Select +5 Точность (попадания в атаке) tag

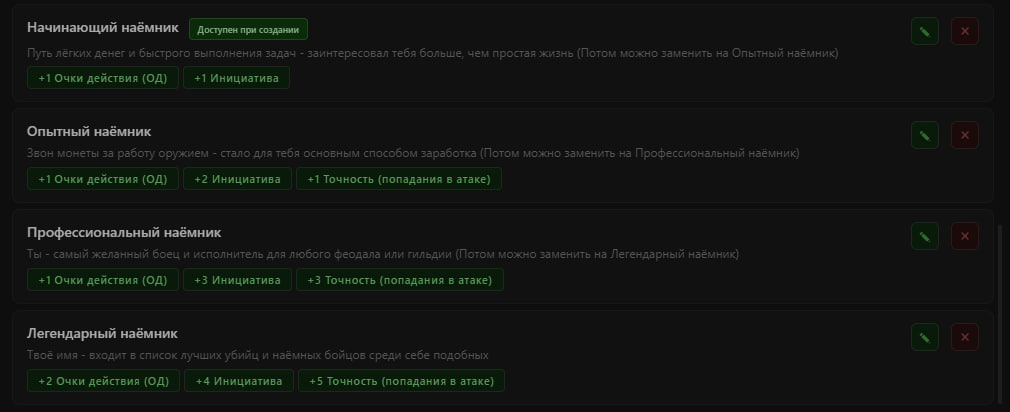(x=401, y=381)
